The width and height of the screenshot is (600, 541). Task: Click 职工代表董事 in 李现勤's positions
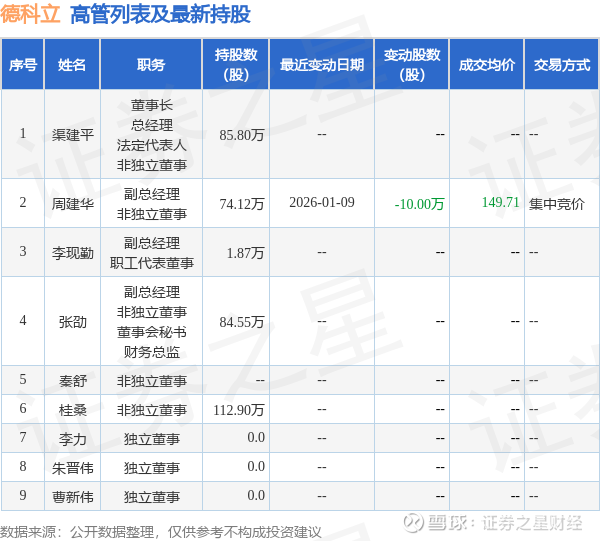(152, 263)
